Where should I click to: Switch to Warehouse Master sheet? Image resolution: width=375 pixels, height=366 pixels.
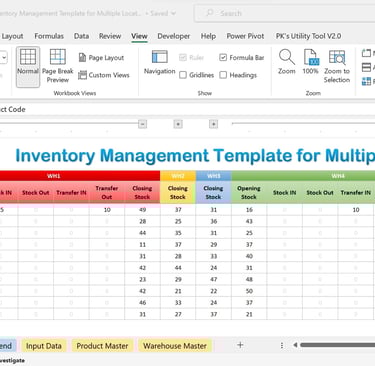[175, 346]
